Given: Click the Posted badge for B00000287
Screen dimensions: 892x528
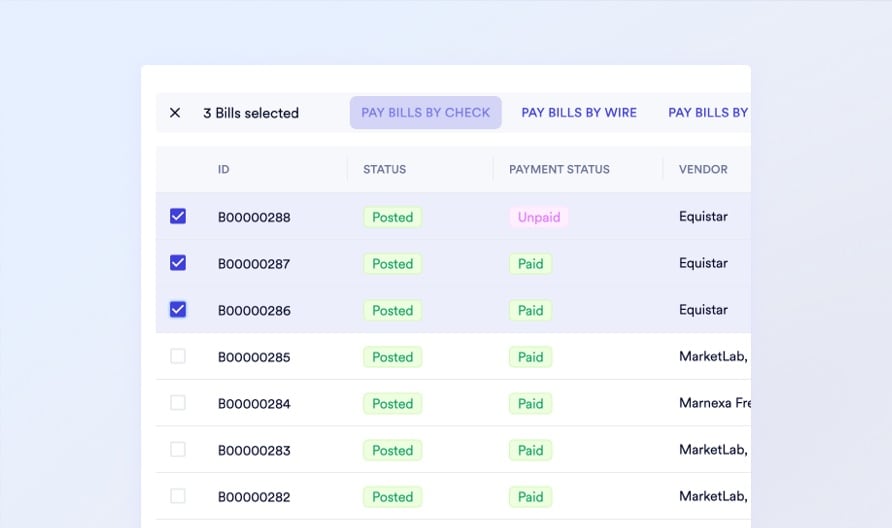Looking at the screenshot, I should tap(393, 263).
